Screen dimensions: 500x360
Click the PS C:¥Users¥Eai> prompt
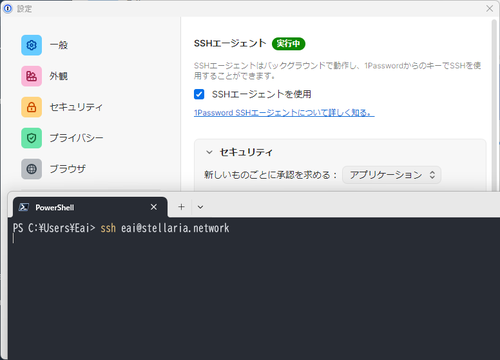pyautogui.click(x=54, y=228)
